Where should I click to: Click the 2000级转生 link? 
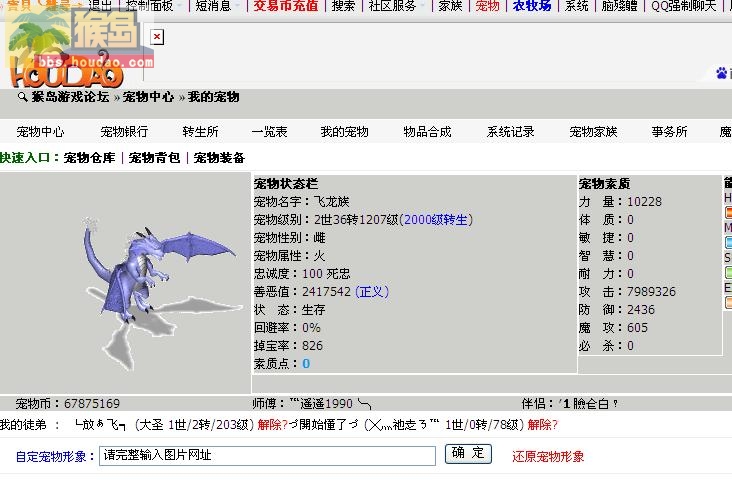click(x=436, y=220)
